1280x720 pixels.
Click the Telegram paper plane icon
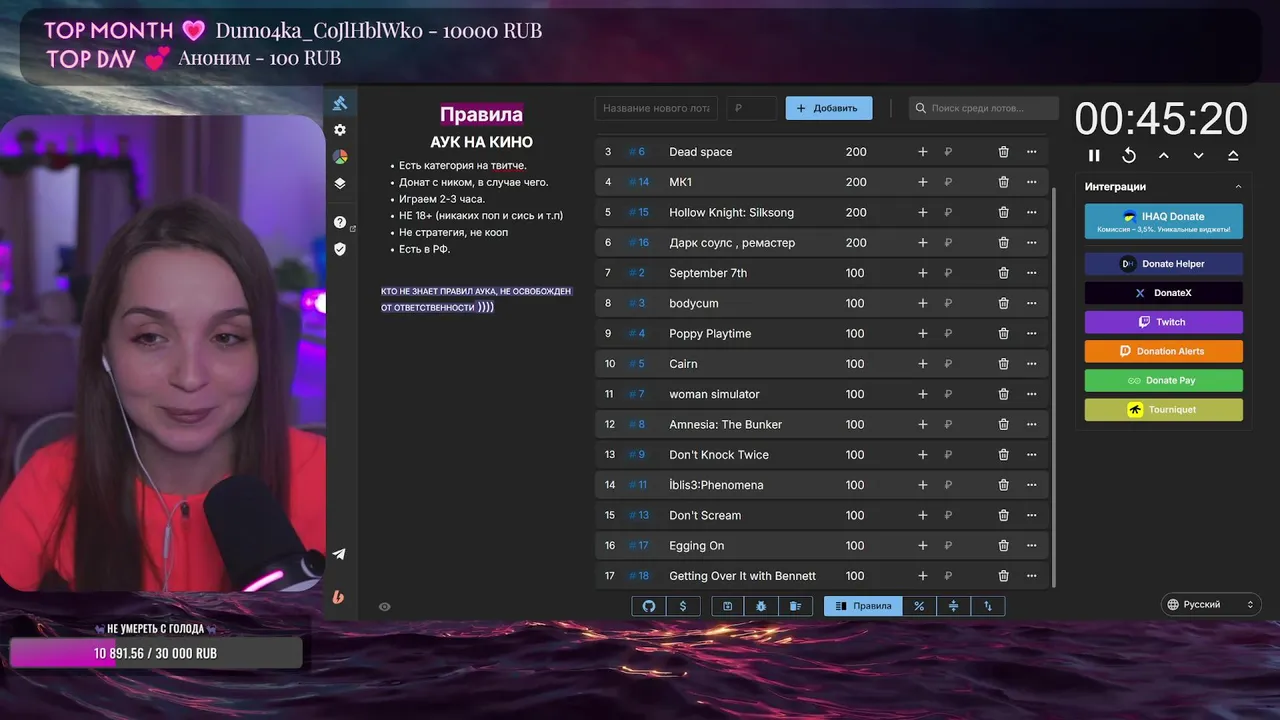tap(339, 554)
